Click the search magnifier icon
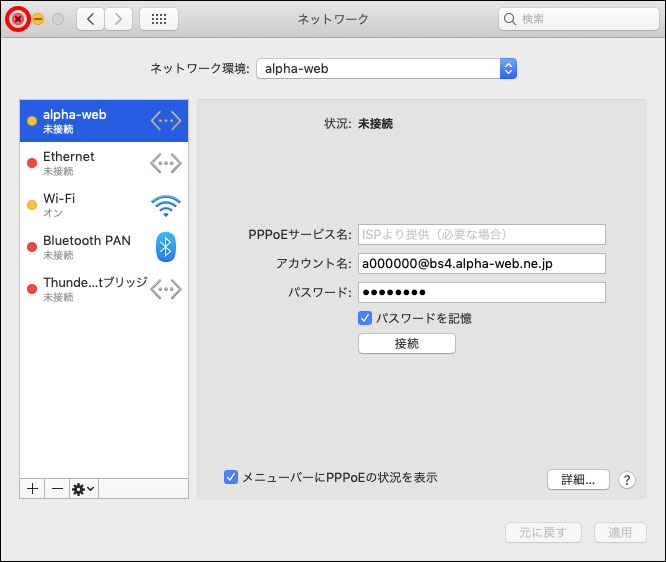The height and width of the screenshot is (562, 666). 509,19
